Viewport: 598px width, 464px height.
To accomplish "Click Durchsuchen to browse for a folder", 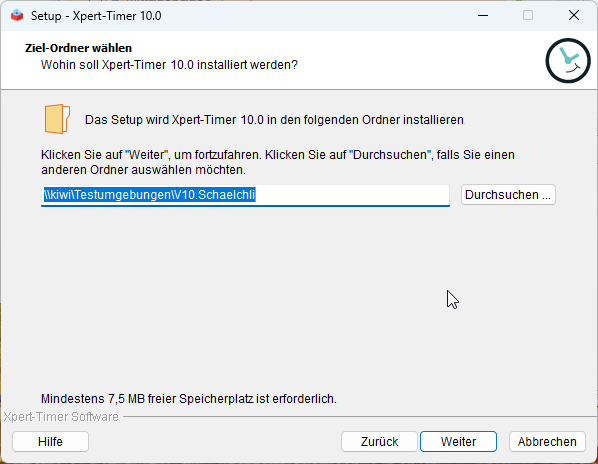I will (508, 195).
